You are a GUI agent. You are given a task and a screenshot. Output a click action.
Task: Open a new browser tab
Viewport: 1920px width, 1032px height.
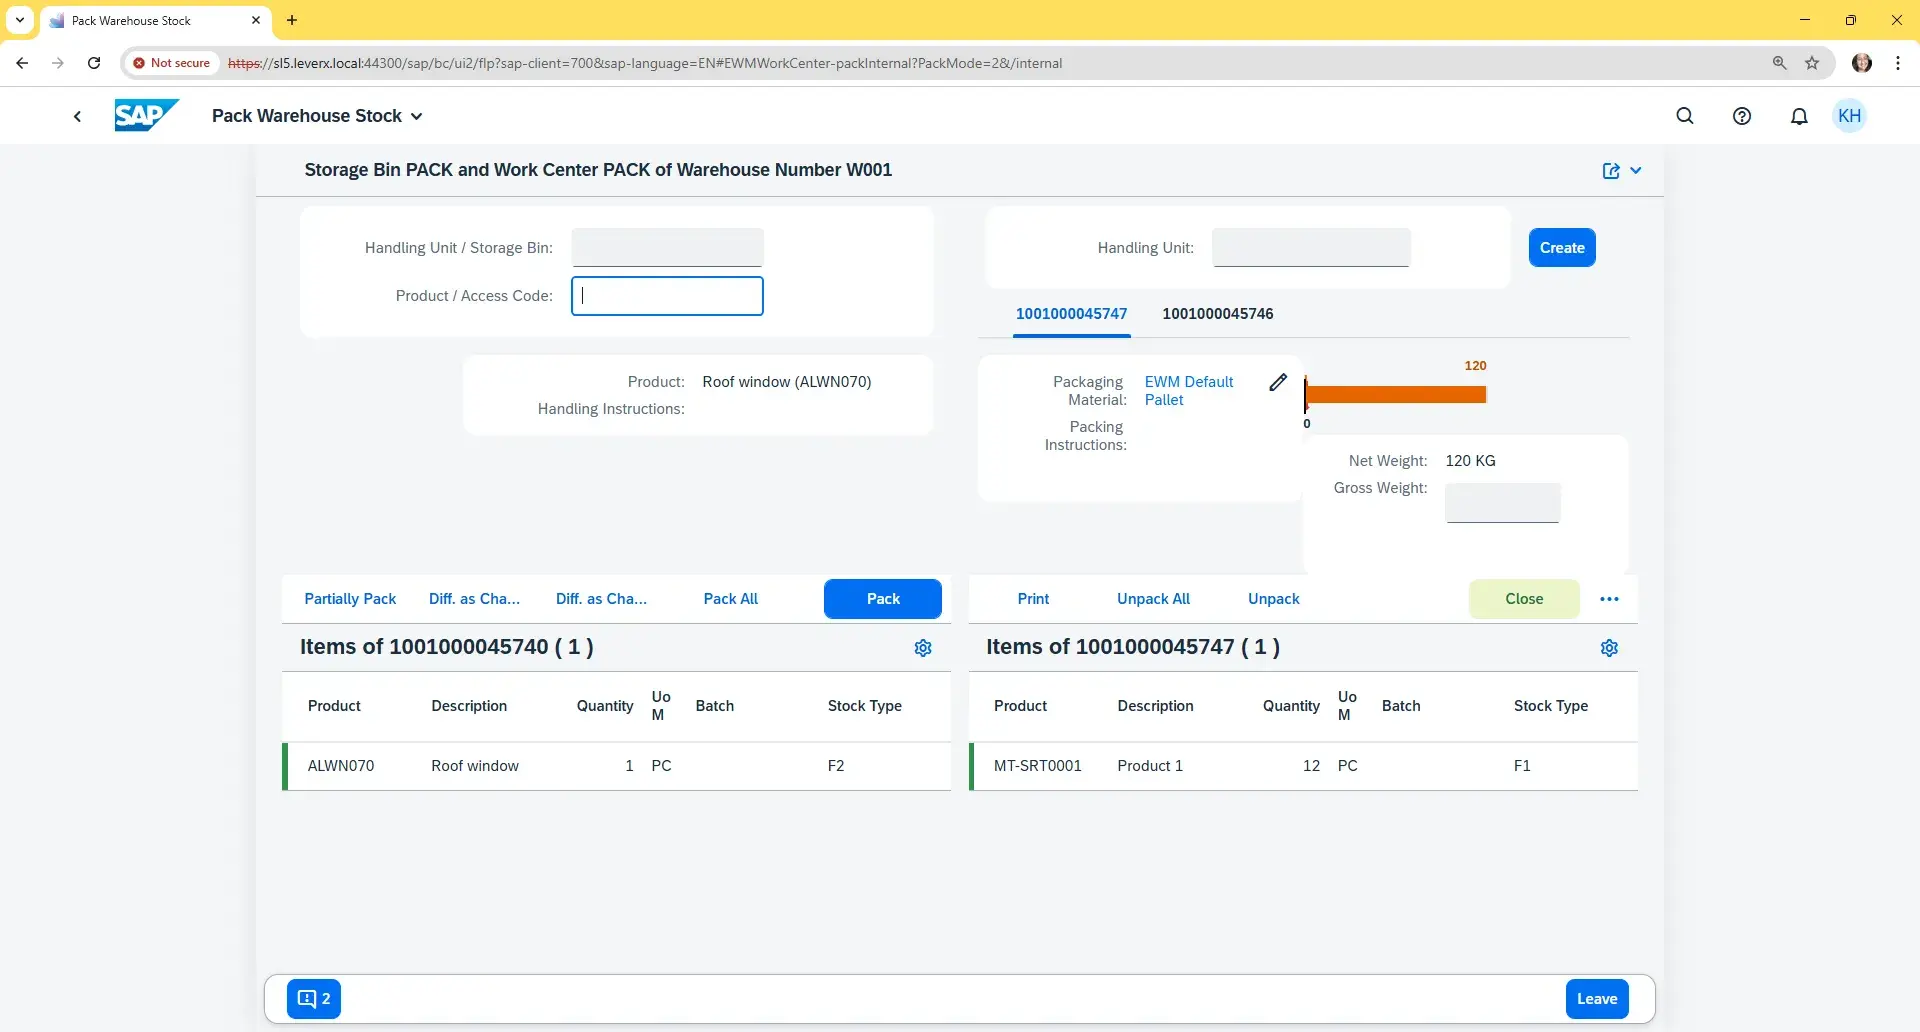point(292,20)
